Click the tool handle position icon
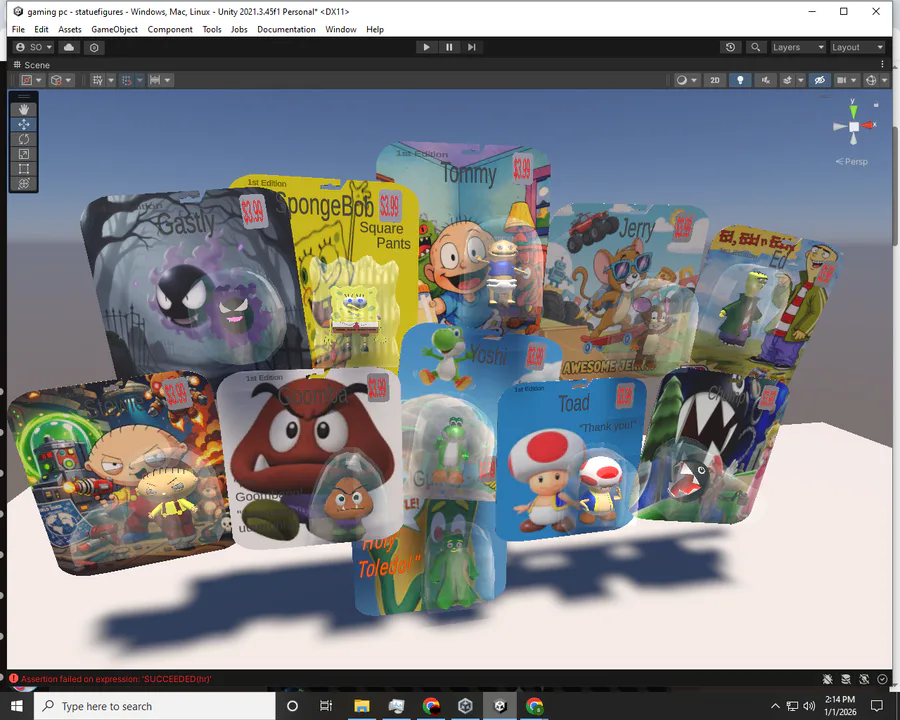This screenshot has height=720, width=900. [27, 80]
